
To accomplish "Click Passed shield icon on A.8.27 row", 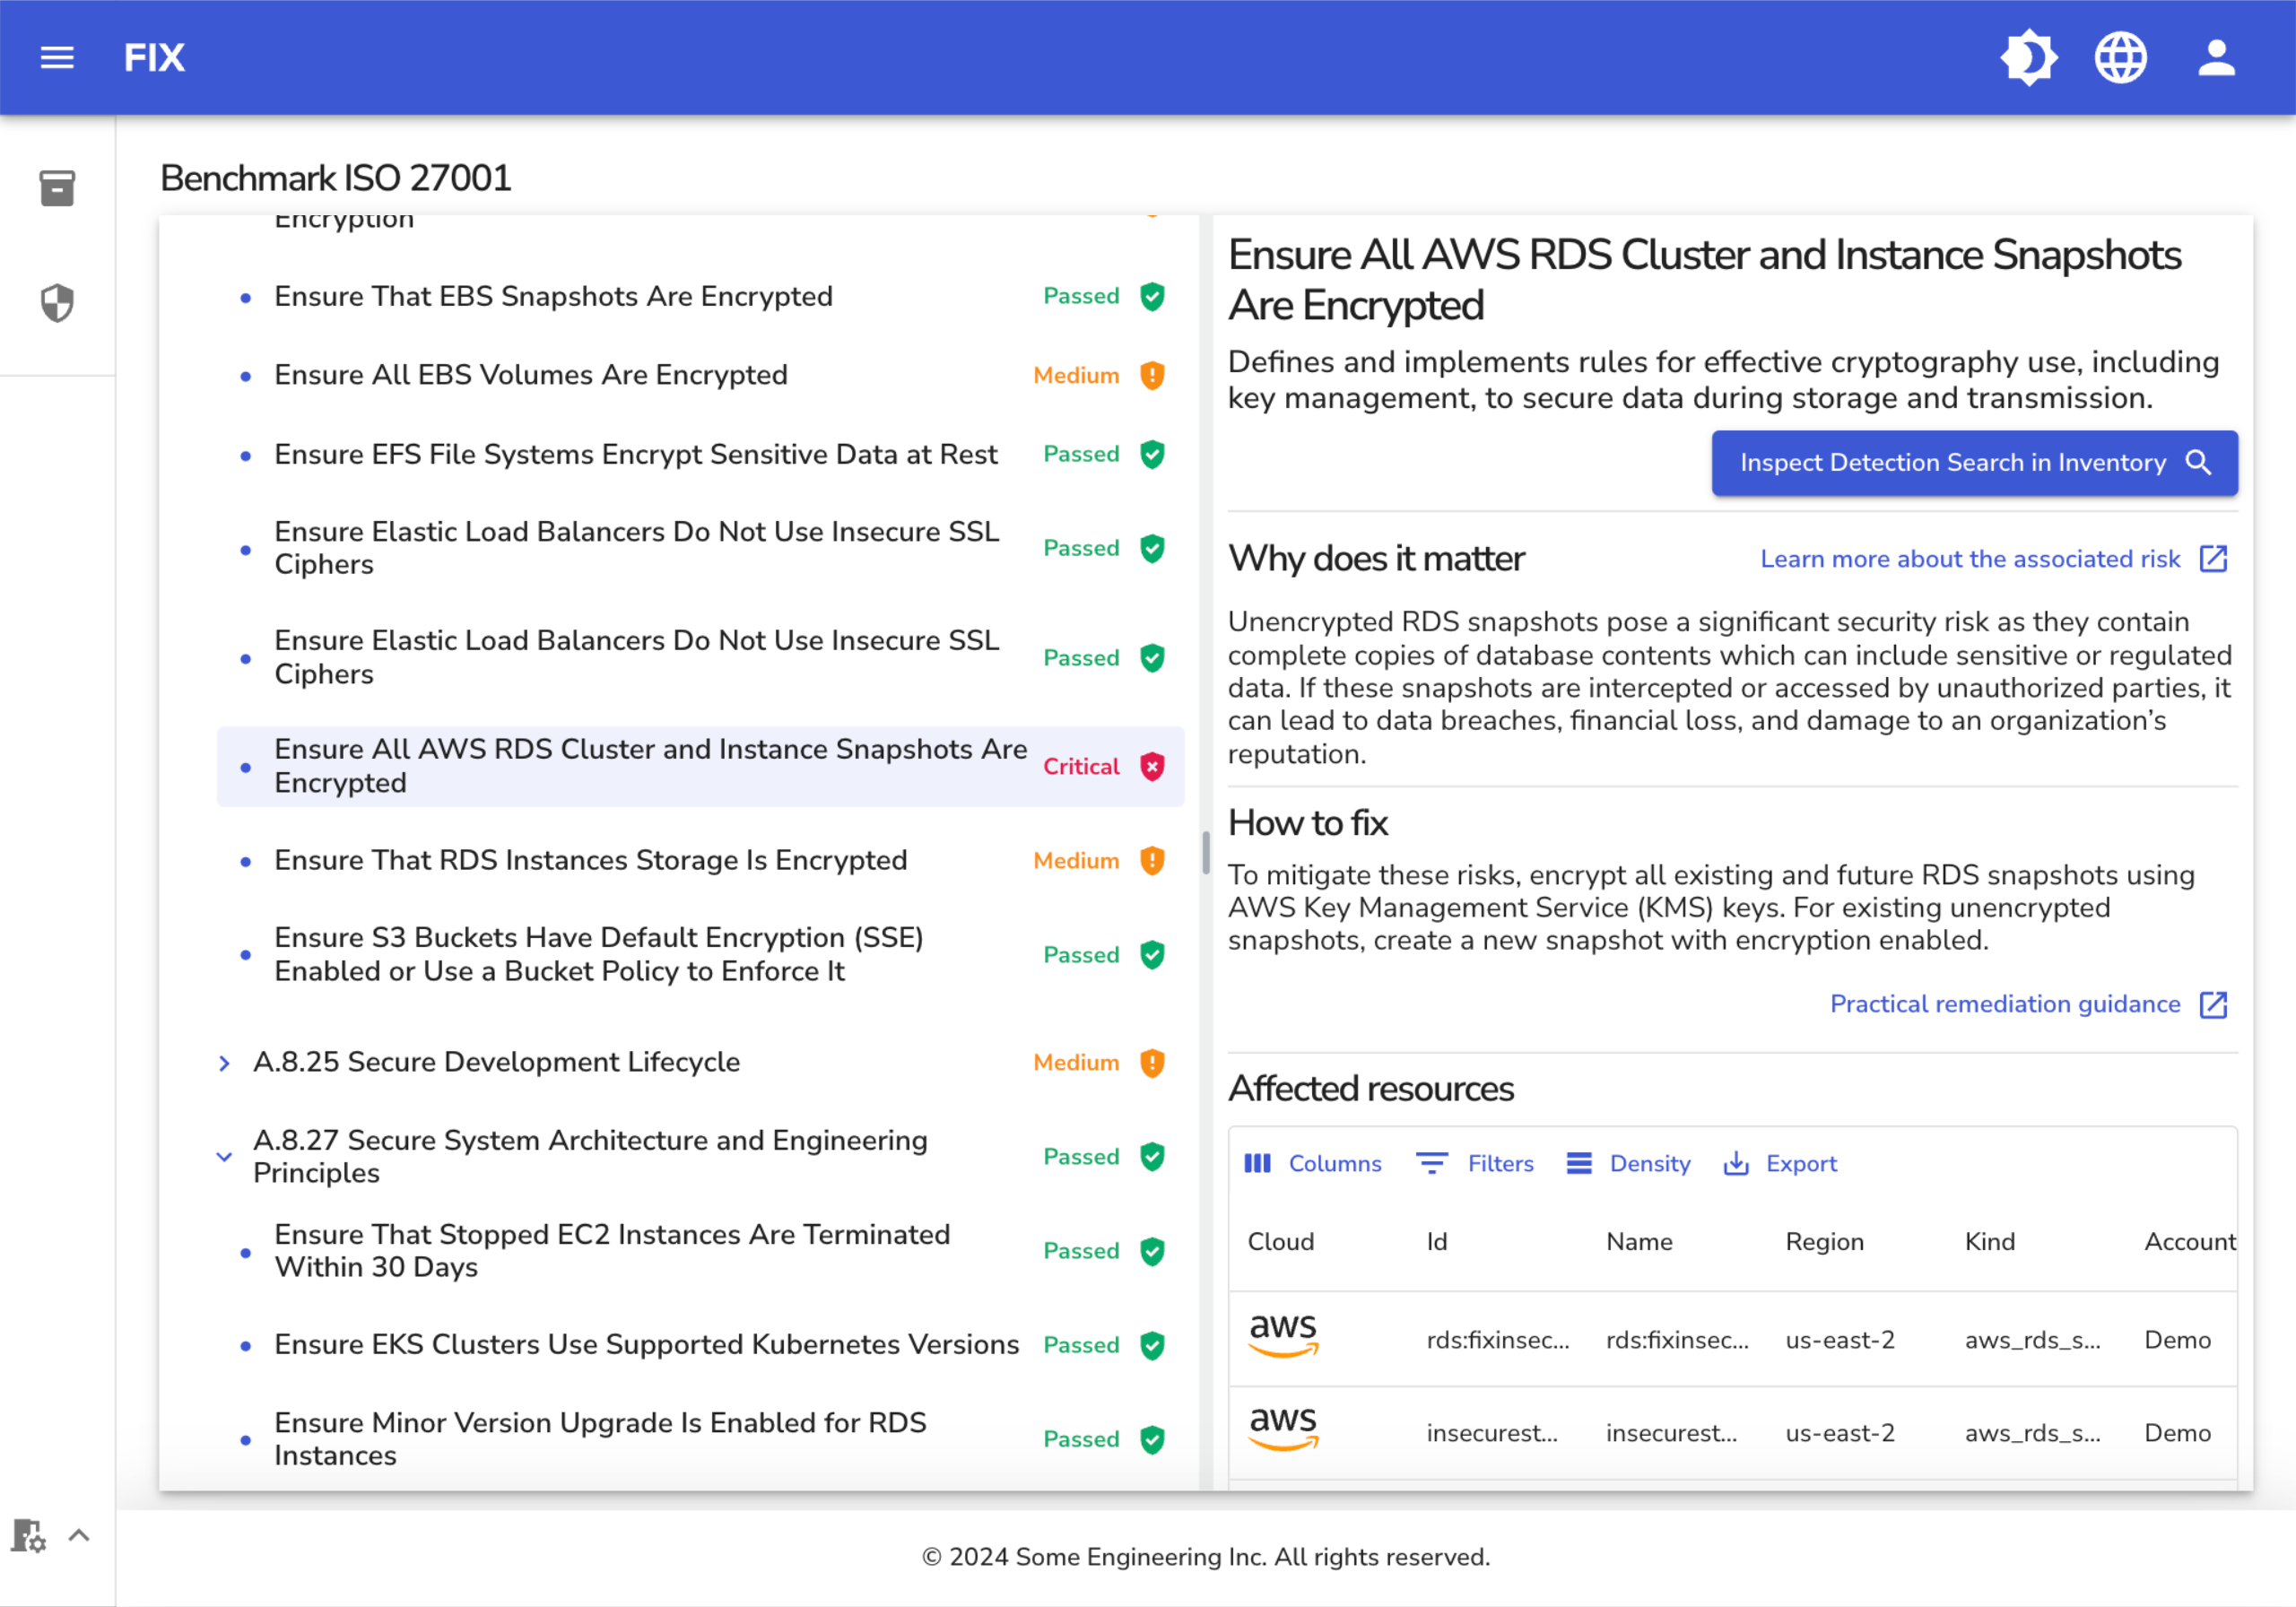I will pos(1152,1157).
